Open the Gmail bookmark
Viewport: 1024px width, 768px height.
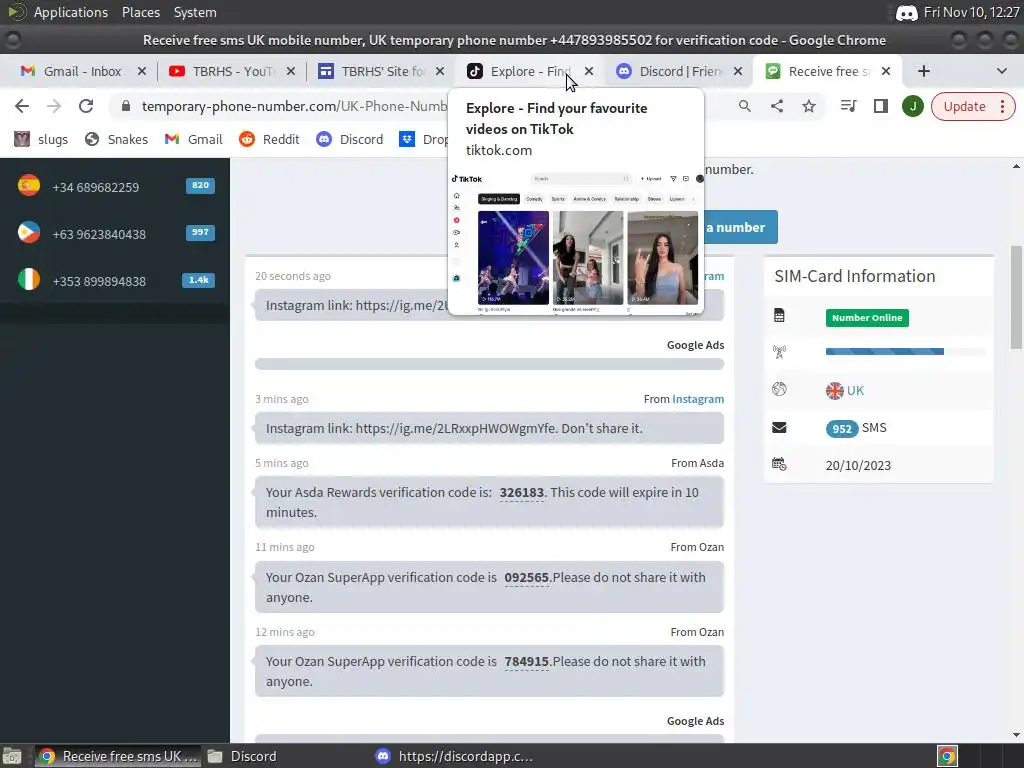coord(193,139)
